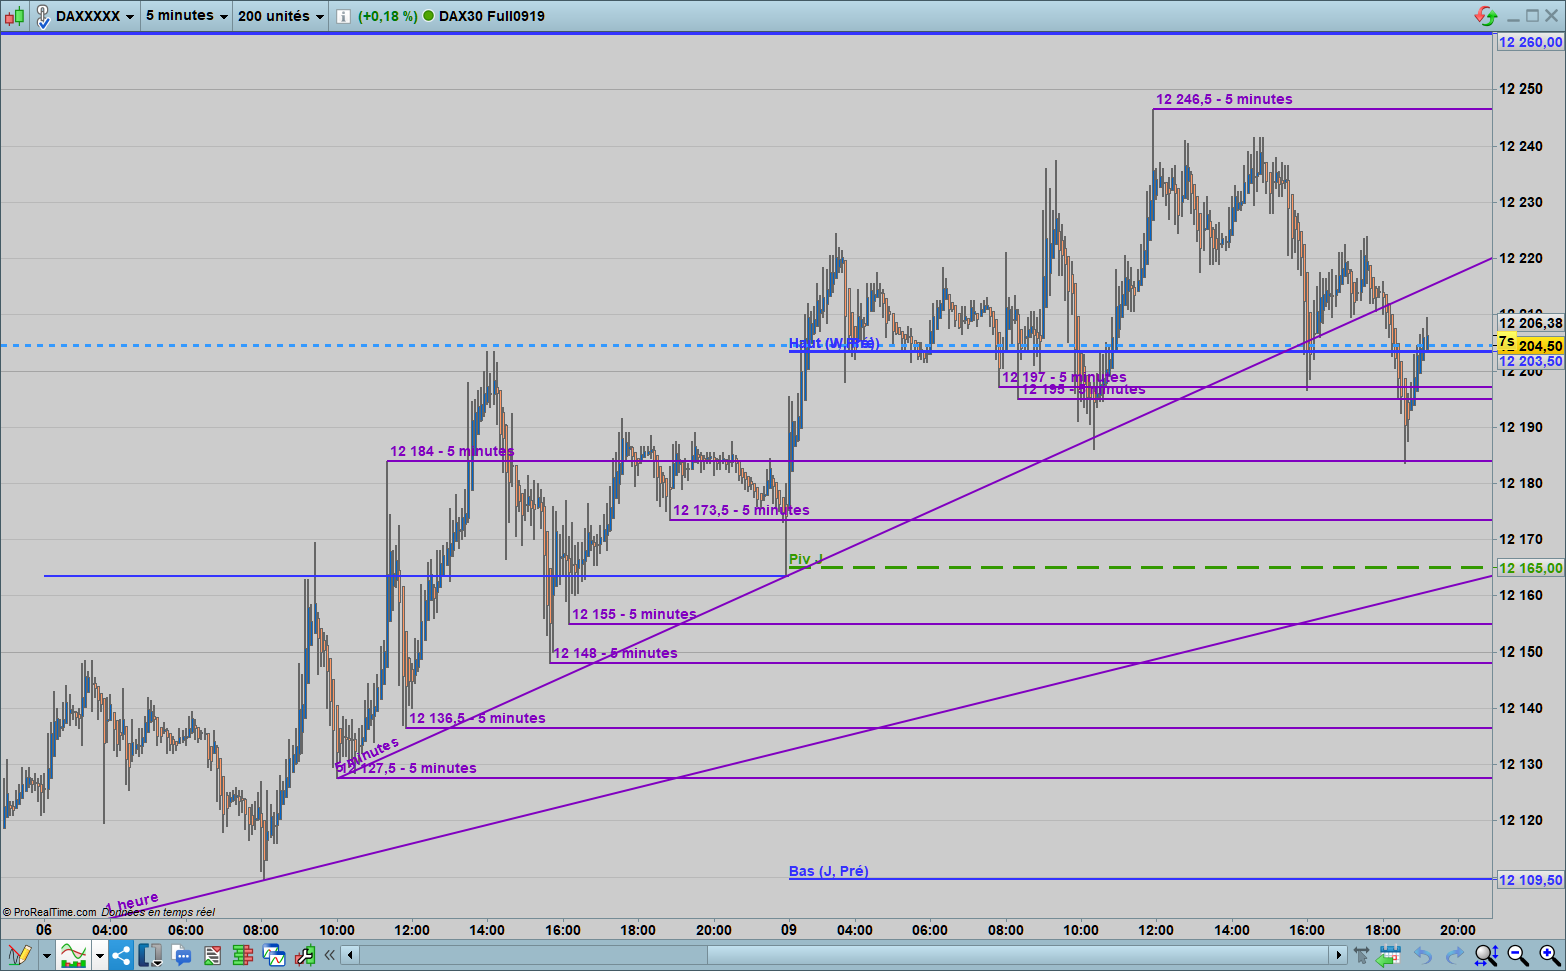This screenshot has width=1566, height=971.
Task: Click the 12 184 - 5 minutes label
Action: [452, 451]
